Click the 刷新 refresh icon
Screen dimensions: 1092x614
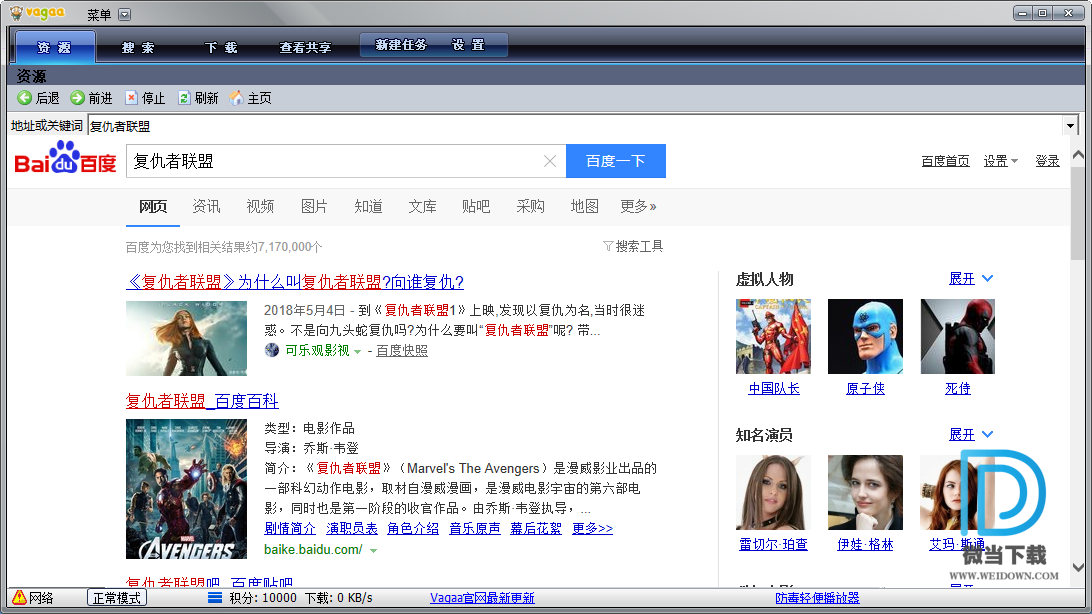(x=184, y=98)
